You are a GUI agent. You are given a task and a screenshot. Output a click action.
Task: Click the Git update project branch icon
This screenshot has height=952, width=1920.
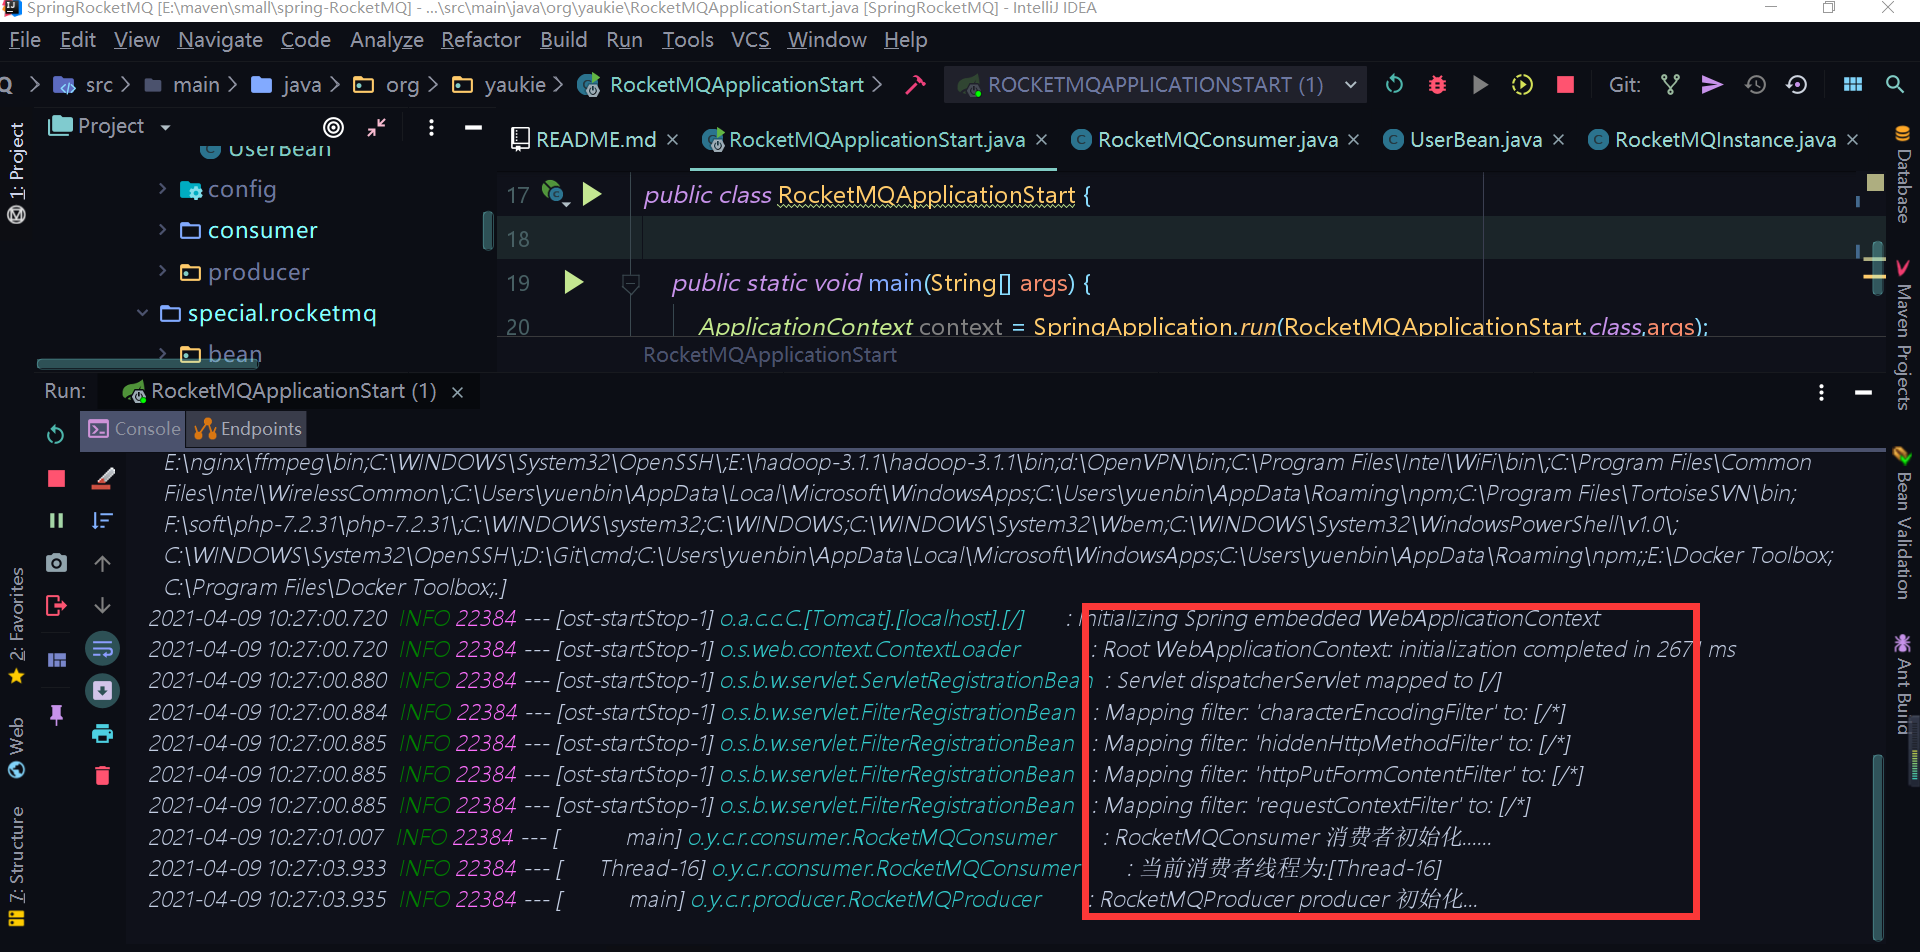pyautogui.click(x=1670, y=85)
